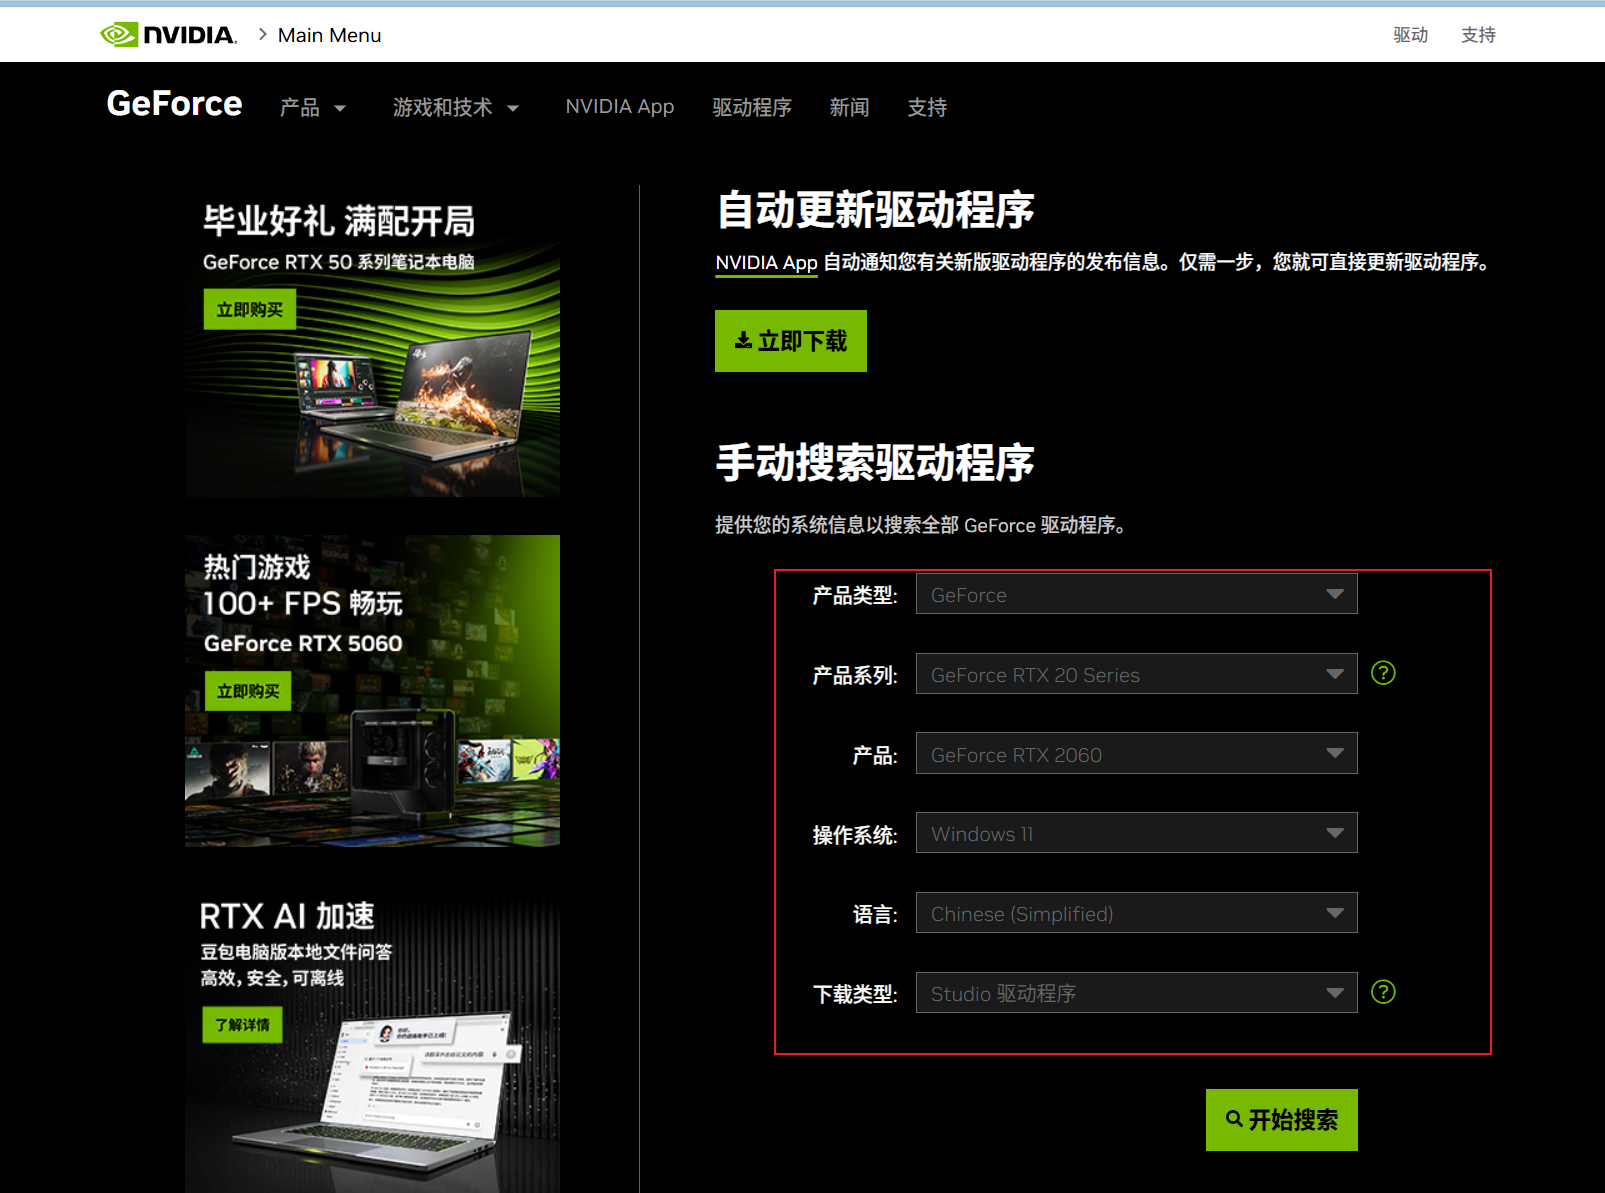The width and height of the screenshot is (1605, 1193).
Task: Click the 手动搜索驱动程序 heading
Action: (x=876, y=463)
